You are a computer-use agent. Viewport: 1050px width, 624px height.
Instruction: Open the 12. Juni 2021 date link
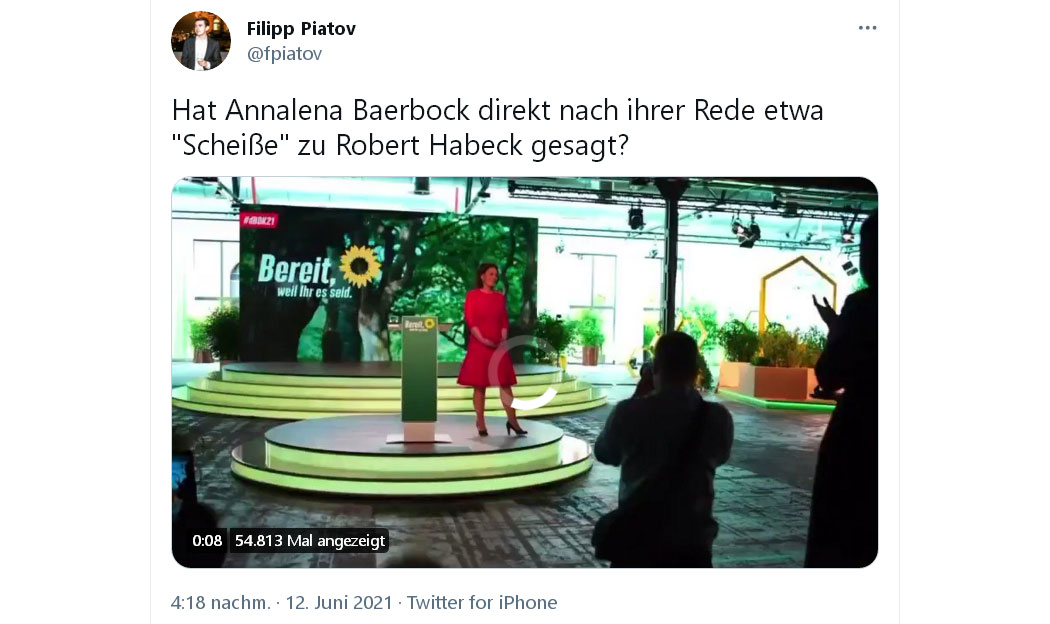[339, 602]
